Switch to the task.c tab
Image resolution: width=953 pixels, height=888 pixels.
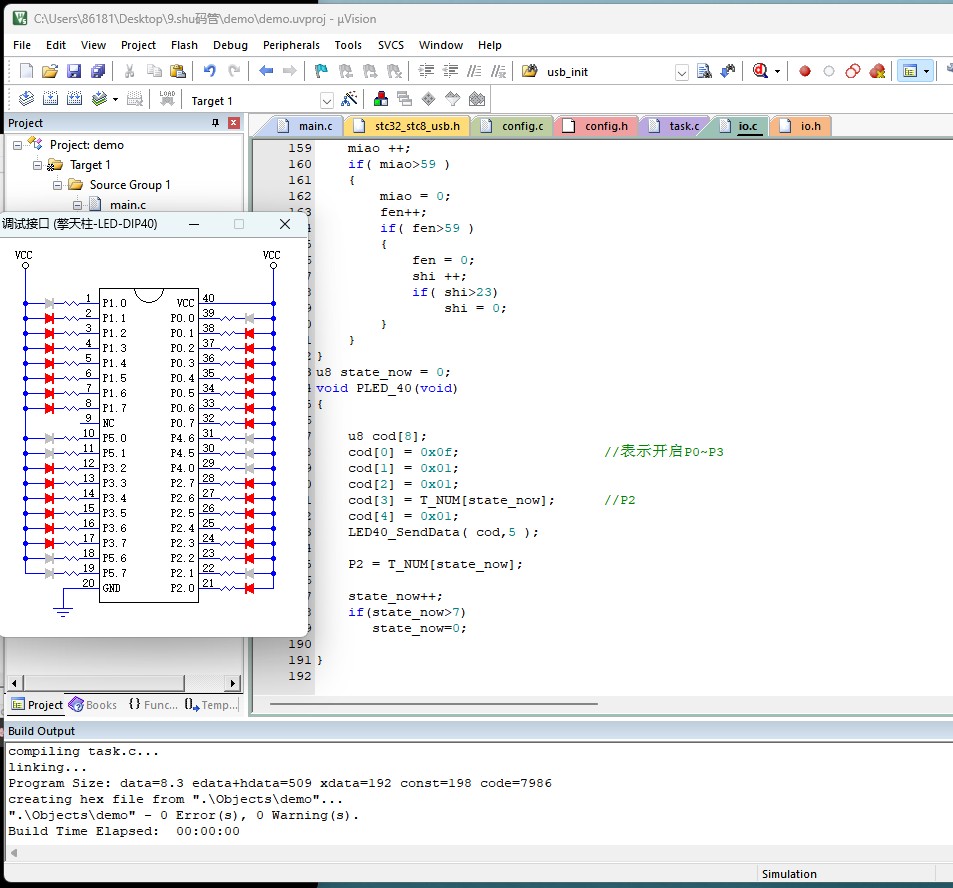(x=675, y=126)
